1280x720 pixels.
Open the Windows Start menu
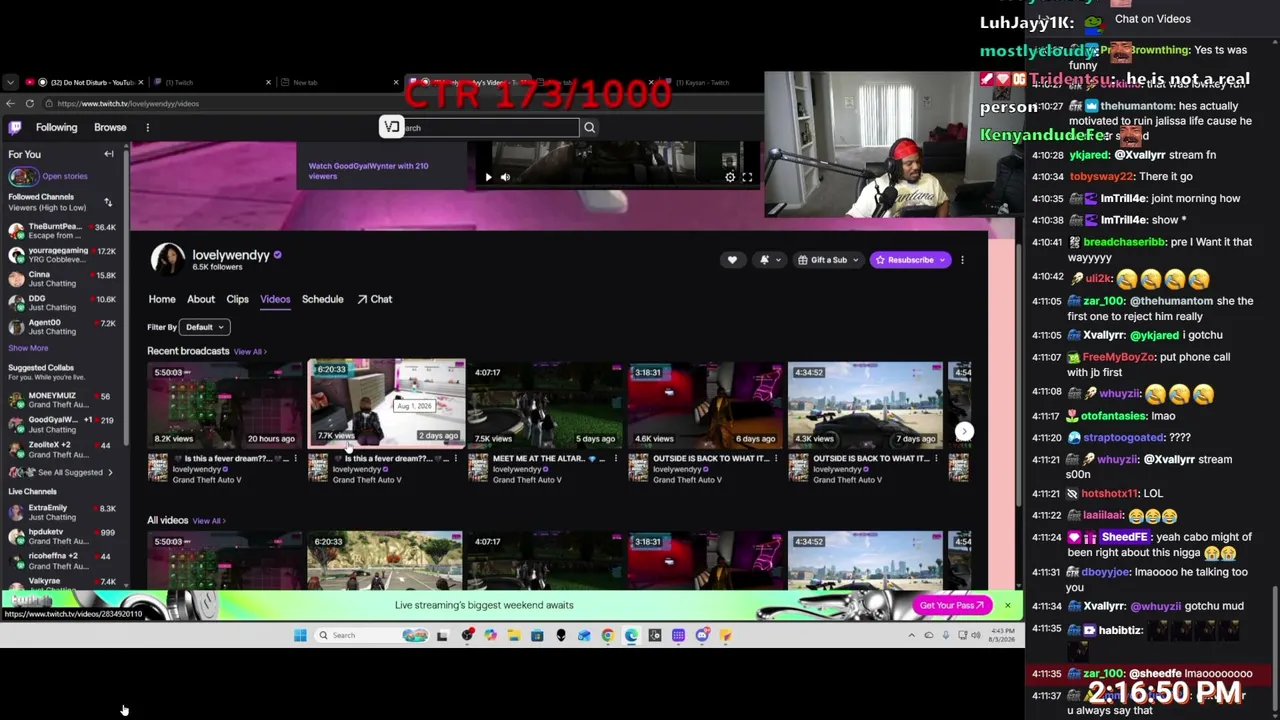(x=300, y=635)
